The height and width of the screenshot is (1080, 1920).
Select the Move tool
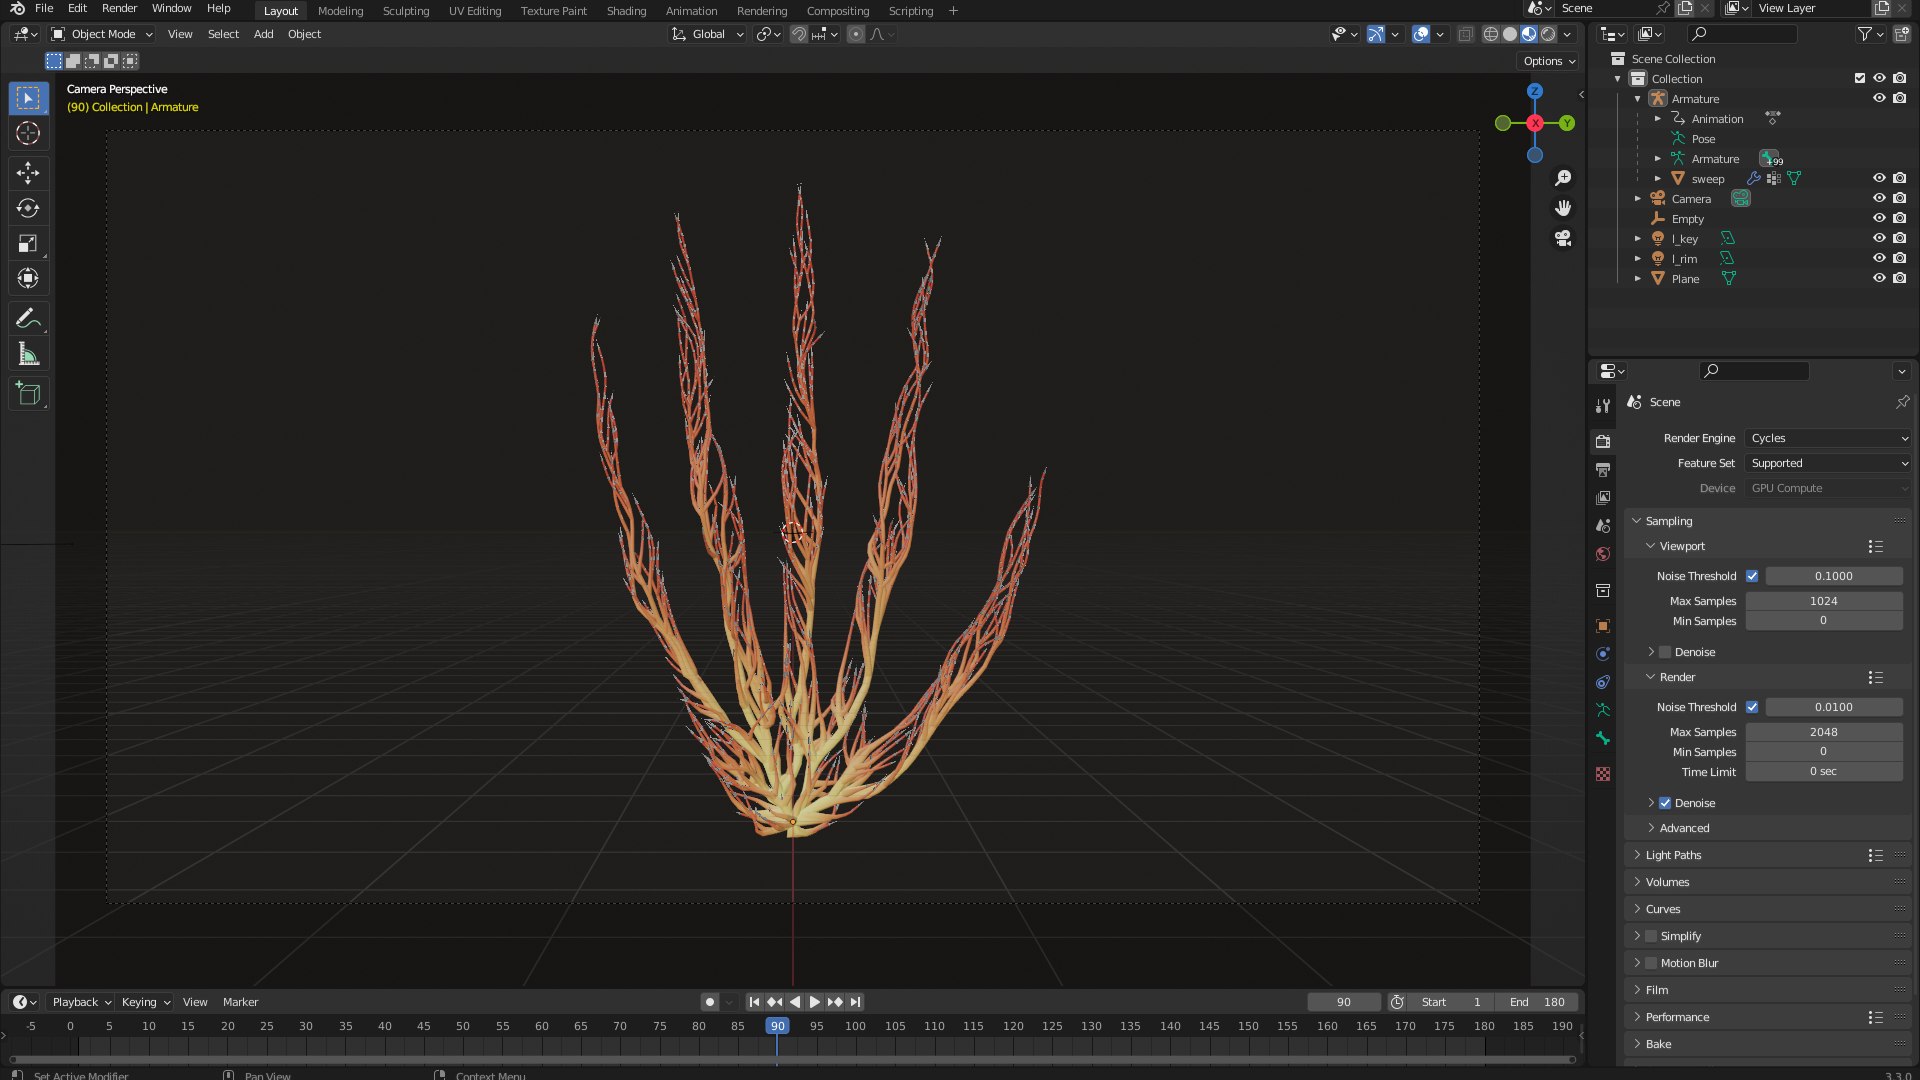tap(28, 173)
